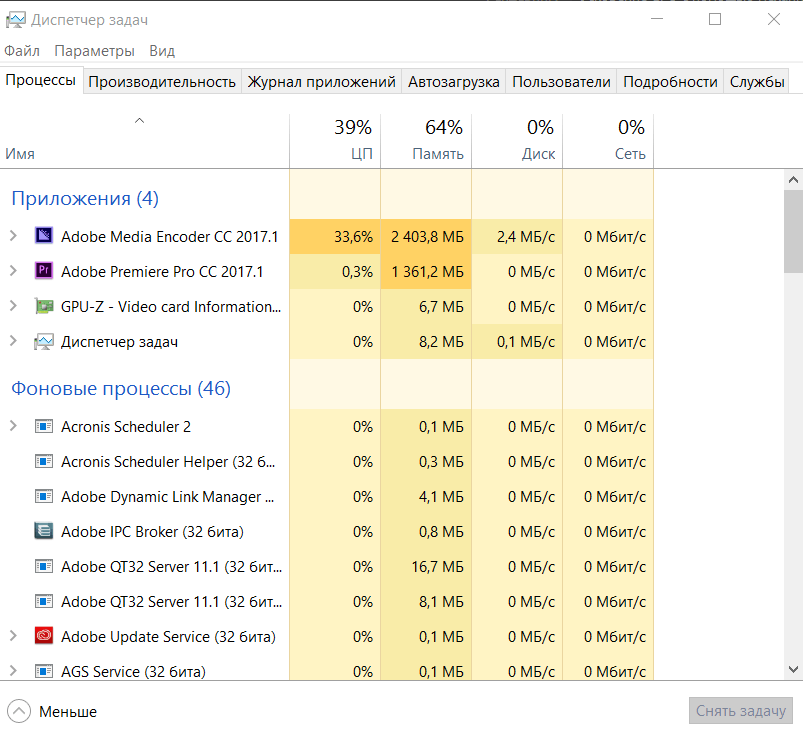Minimize the Task Manager window
The width and height of the screenshot is (803, 734).
[x=657, y=19]
